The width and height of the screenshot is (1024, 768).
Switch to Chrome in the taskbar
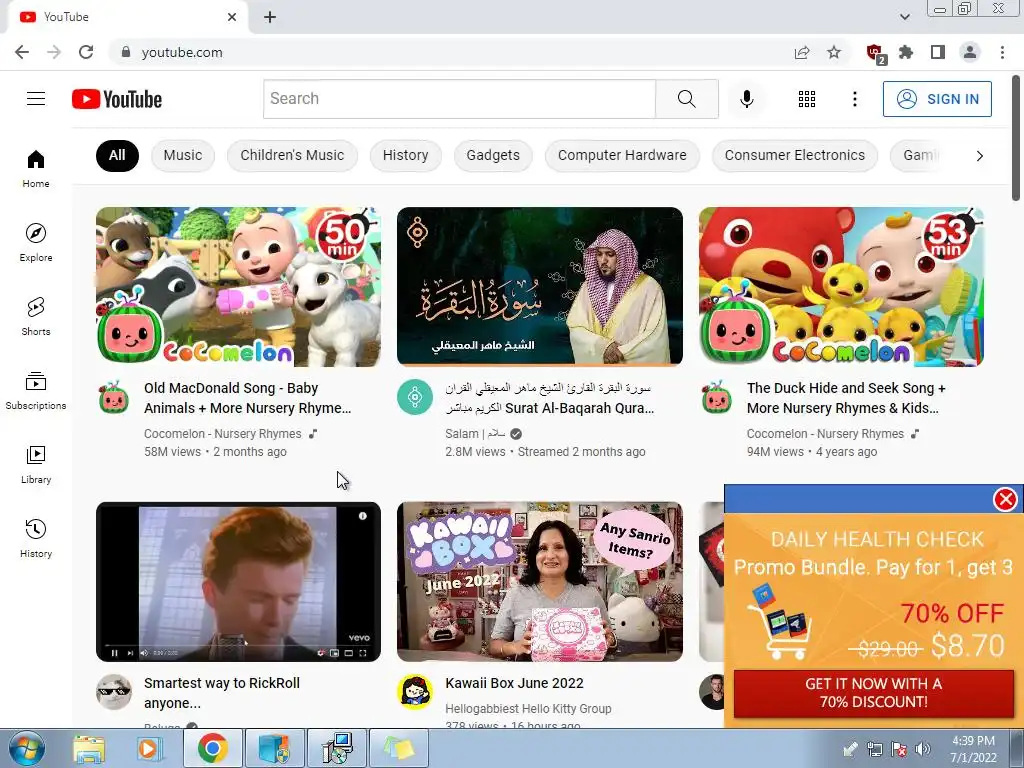coord(212,748)
